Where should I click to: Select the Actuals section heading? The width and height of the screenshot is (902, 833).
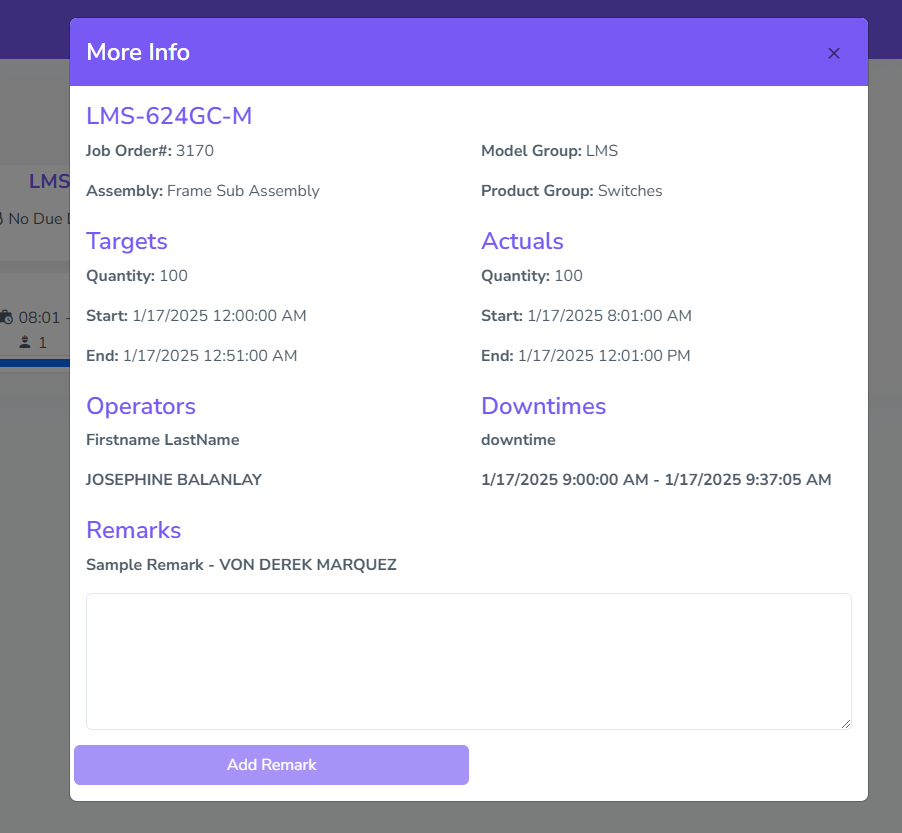coord(522,241)
